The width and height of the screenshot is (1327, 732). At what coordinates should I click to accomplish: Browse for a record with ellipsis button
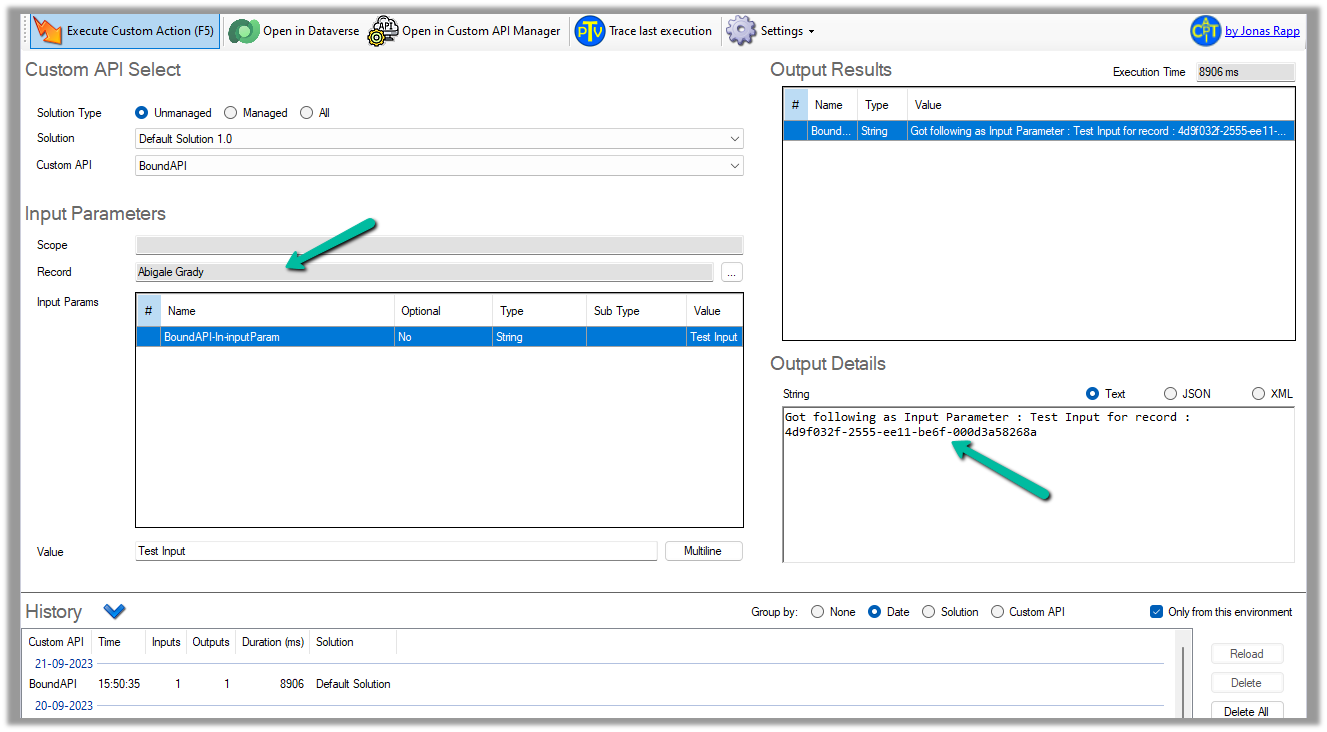pos(732,272)
